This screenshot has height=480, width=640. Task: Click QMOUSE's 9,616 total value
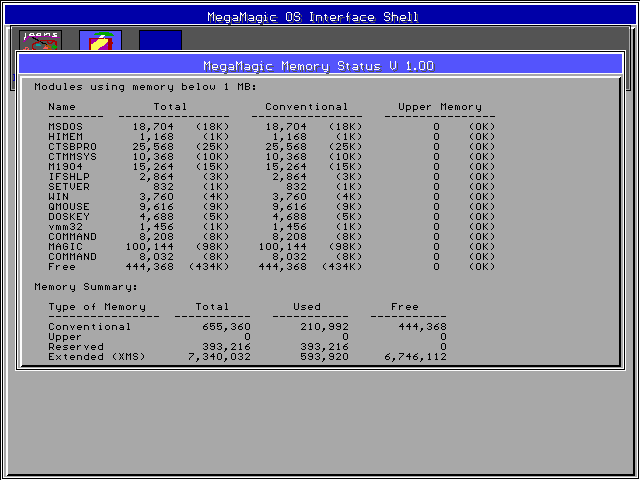tap(156, 207)
